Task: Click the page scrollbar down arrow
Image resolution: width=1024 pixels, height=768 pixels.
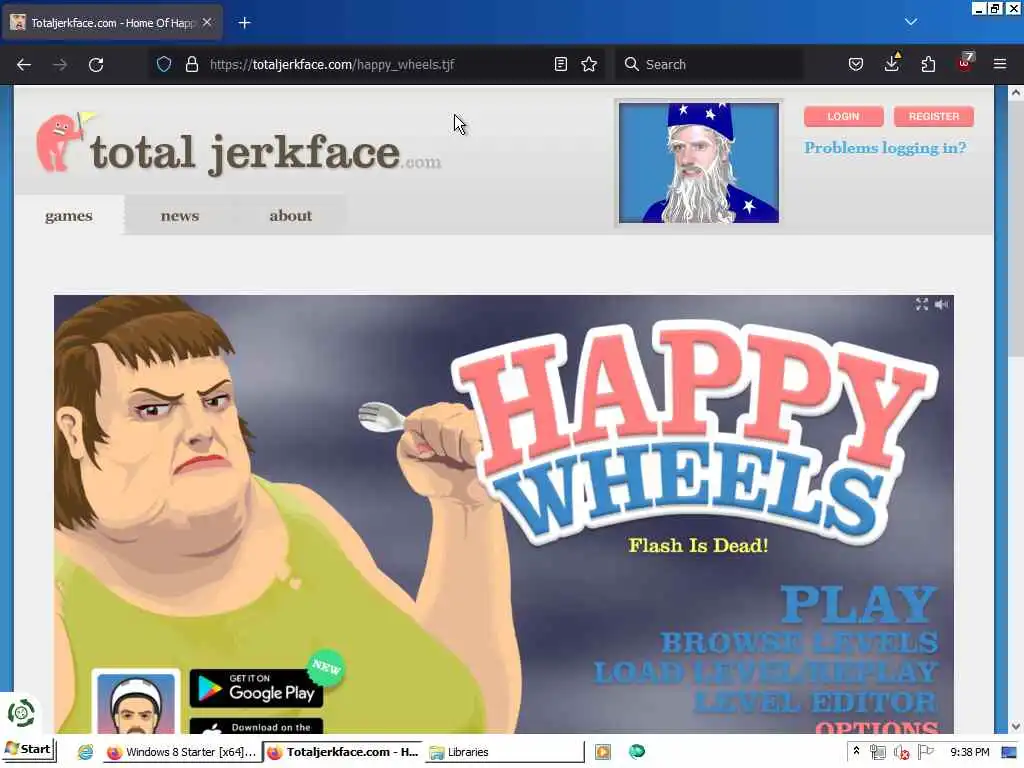Action: [x=1015, y=726]
